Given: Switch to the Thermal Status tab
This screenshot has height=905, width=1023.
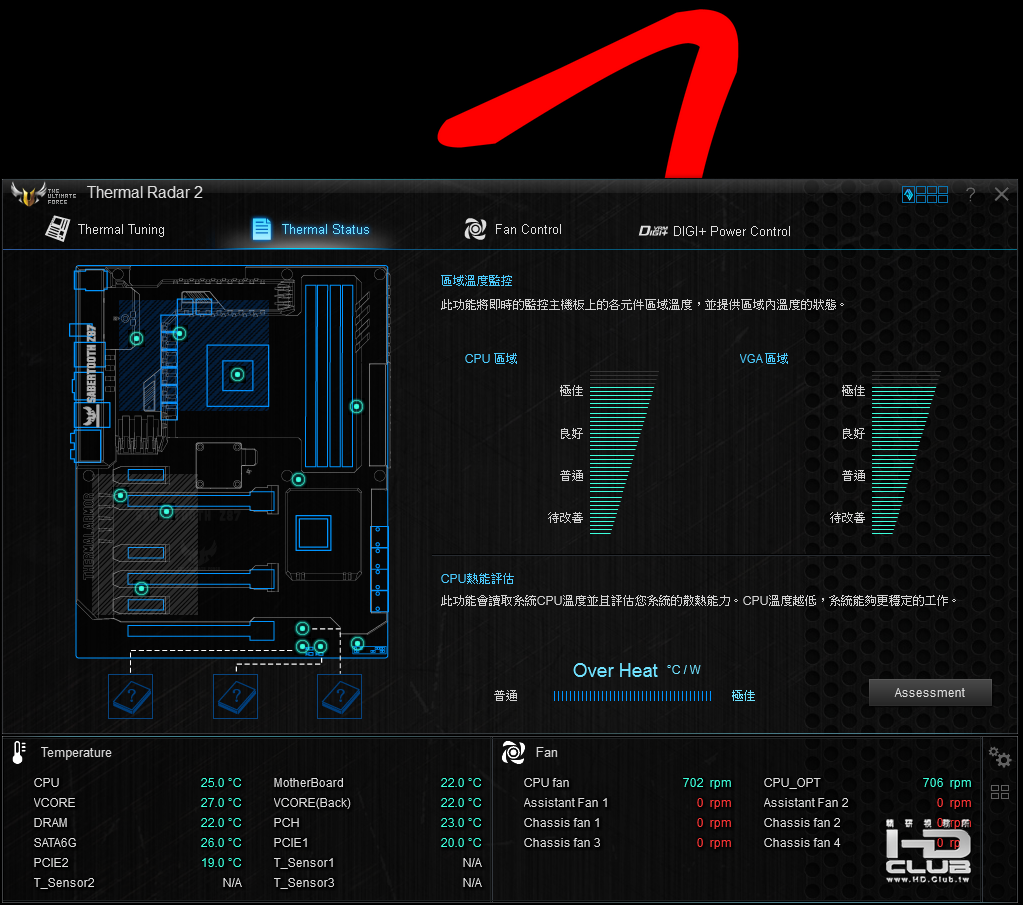Looking at the screenshot, I should [x=311, y=230].
